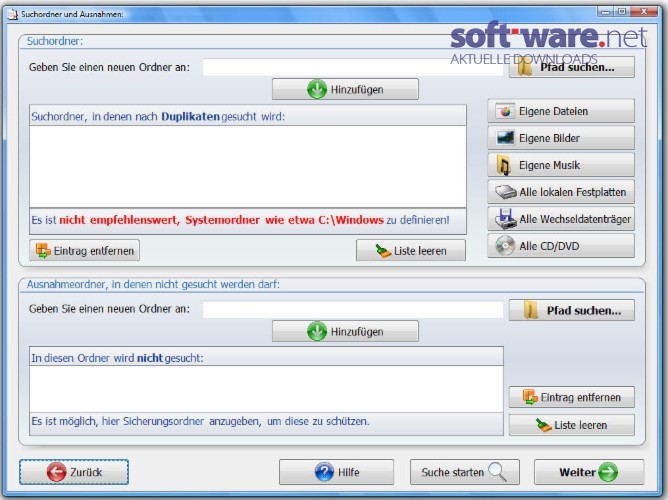Viewport: 668px width, 500px height.
Task: Click the window title bar icon
Action: pyautogui.click(x=13, y=14)
